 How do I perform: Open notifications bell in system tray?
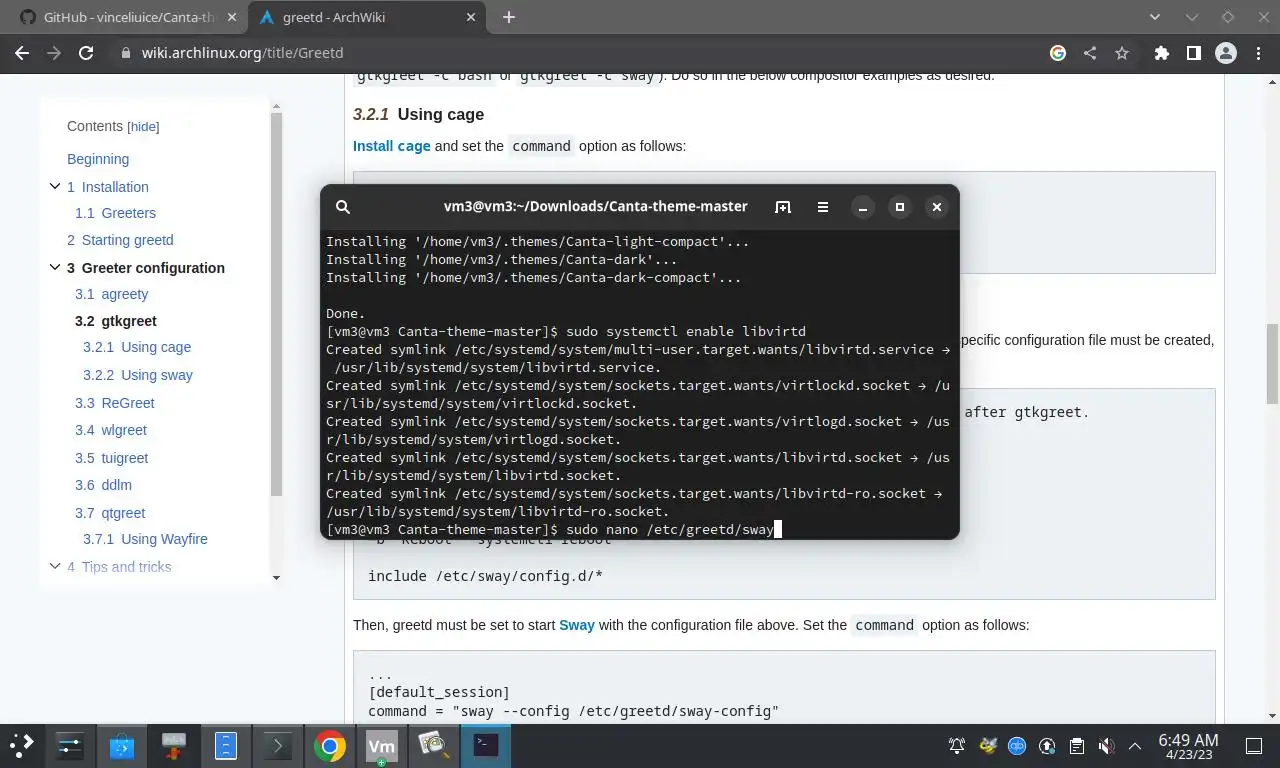[957, 746]
